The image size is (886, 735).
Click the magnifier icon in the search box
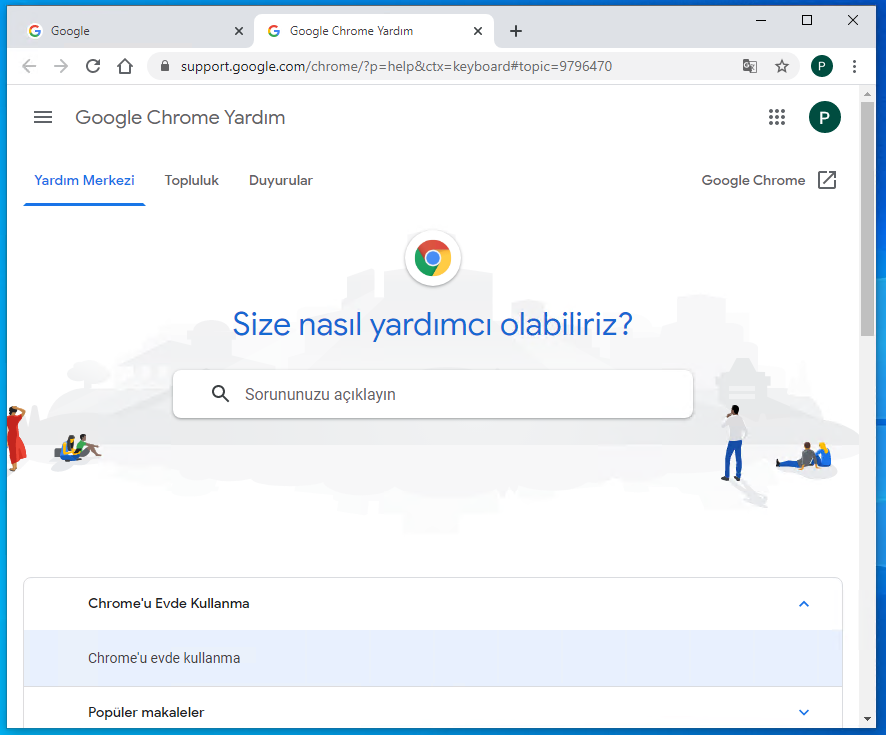click(220, 394)
